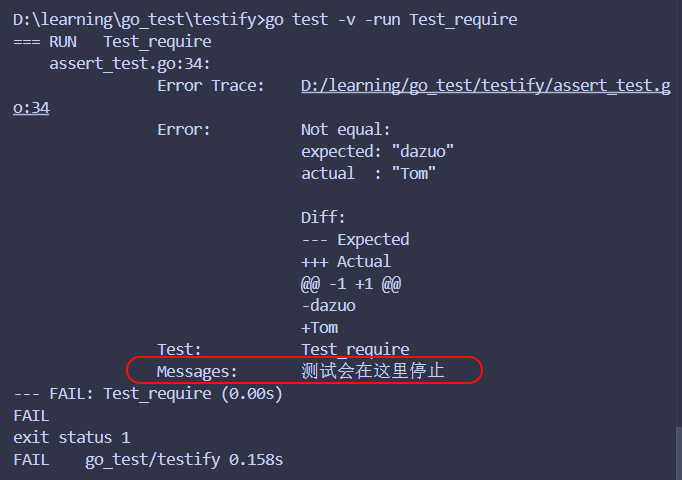Select the "-dazuo" removed diff line

tap(328, 306)
